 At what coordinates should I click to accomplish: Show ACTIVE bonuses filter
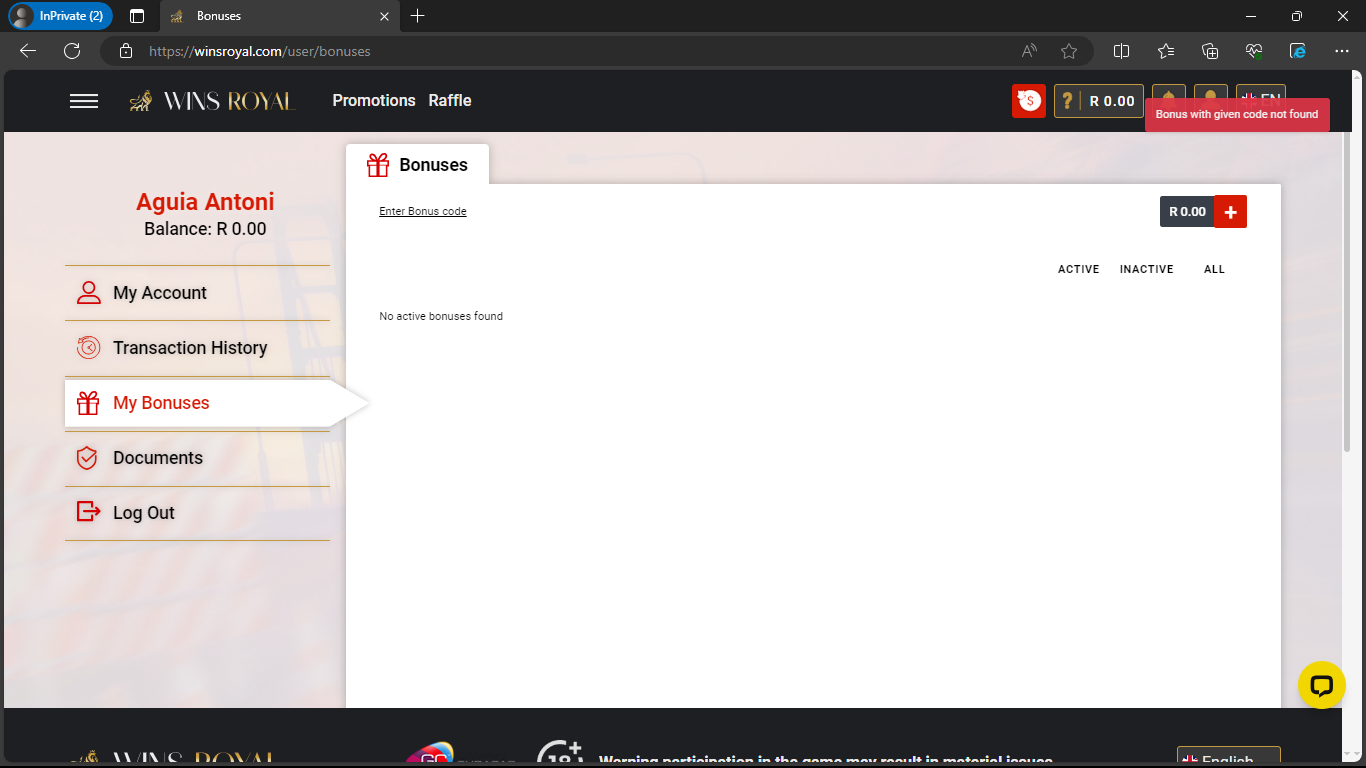click(x=1078, y=269)
